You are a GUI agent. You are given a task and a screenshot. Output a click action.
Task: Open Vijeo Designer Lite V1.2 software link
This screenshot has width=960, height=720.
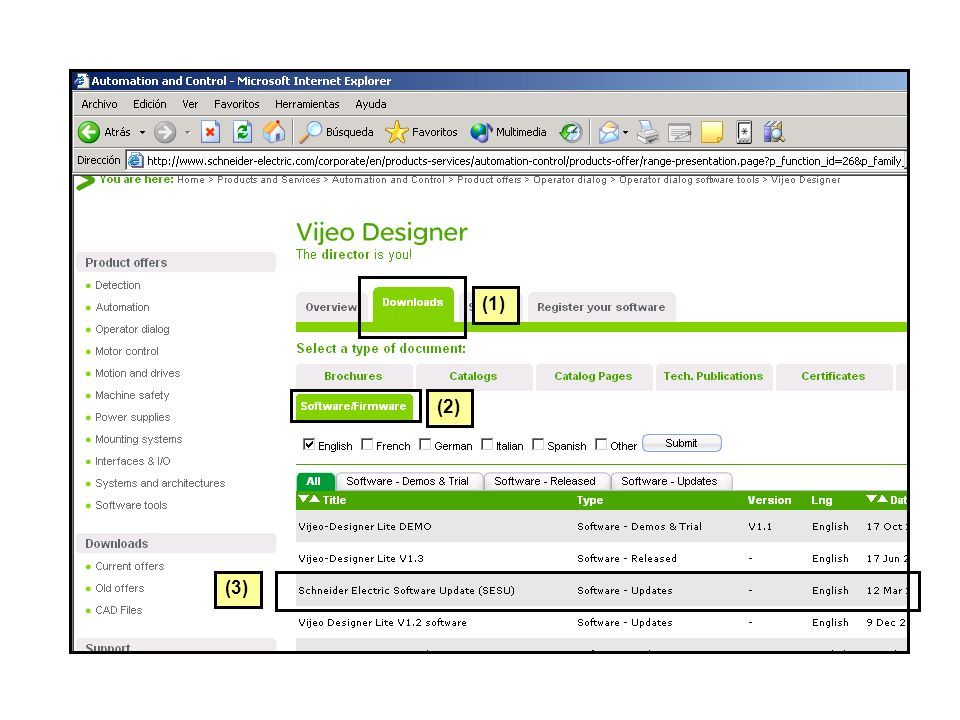pos(383,623)
